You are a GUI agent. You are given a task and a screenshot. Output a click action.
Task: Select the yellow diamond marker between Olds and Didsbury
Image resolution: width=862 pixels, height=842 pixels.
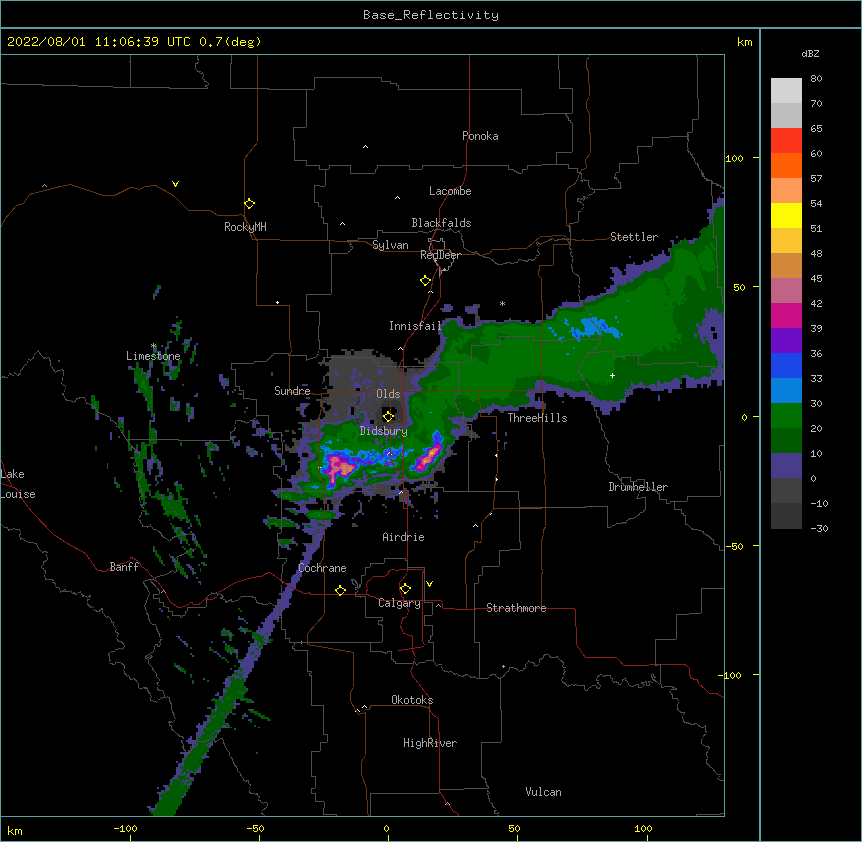click(x=389, y=416)
